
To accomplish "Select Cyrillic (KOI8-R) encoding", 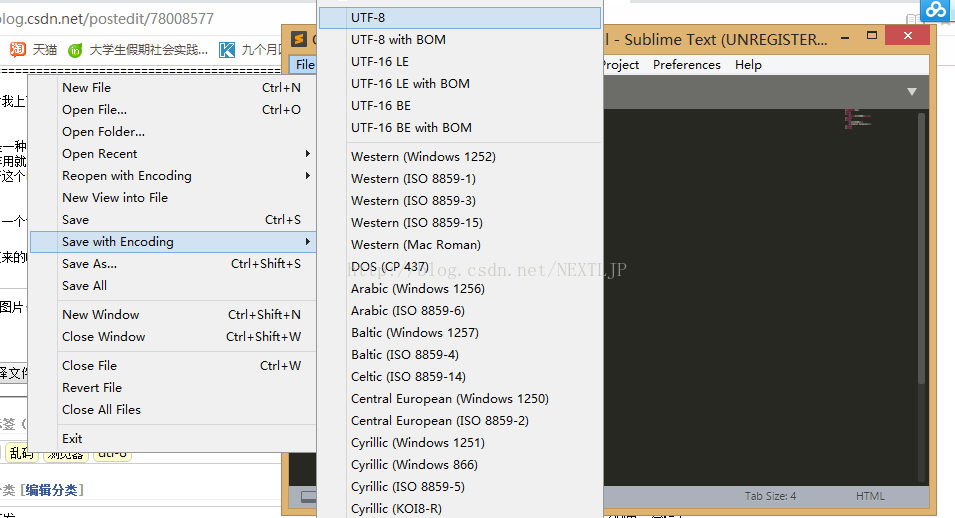I will click(460, 508).
